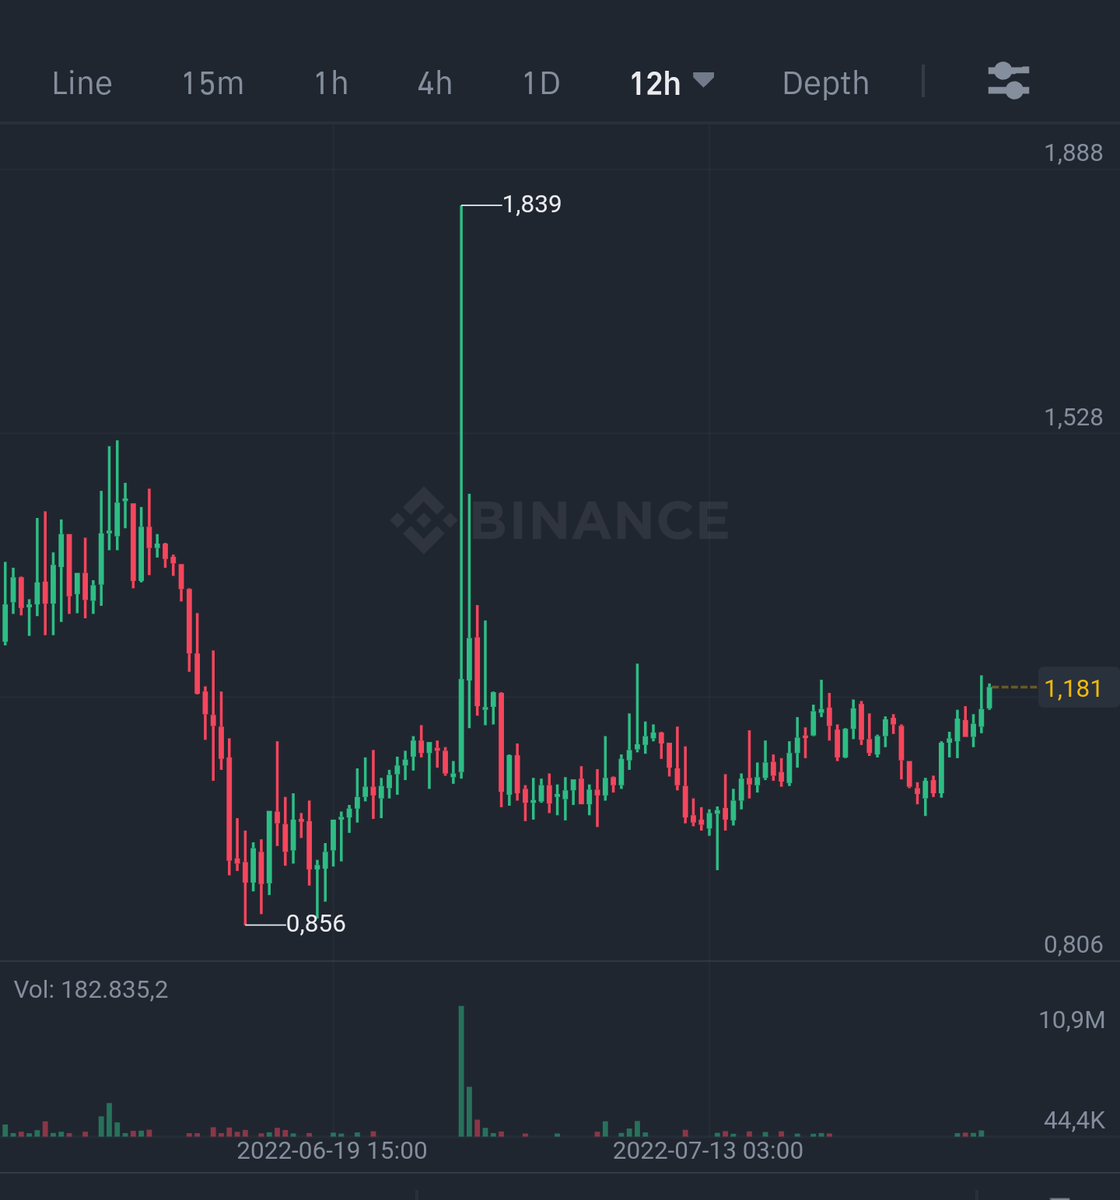This screenshot has width=1120, height=1200.
Task: Open the 12h interval dropdown
Action: (x=671, y=83)
